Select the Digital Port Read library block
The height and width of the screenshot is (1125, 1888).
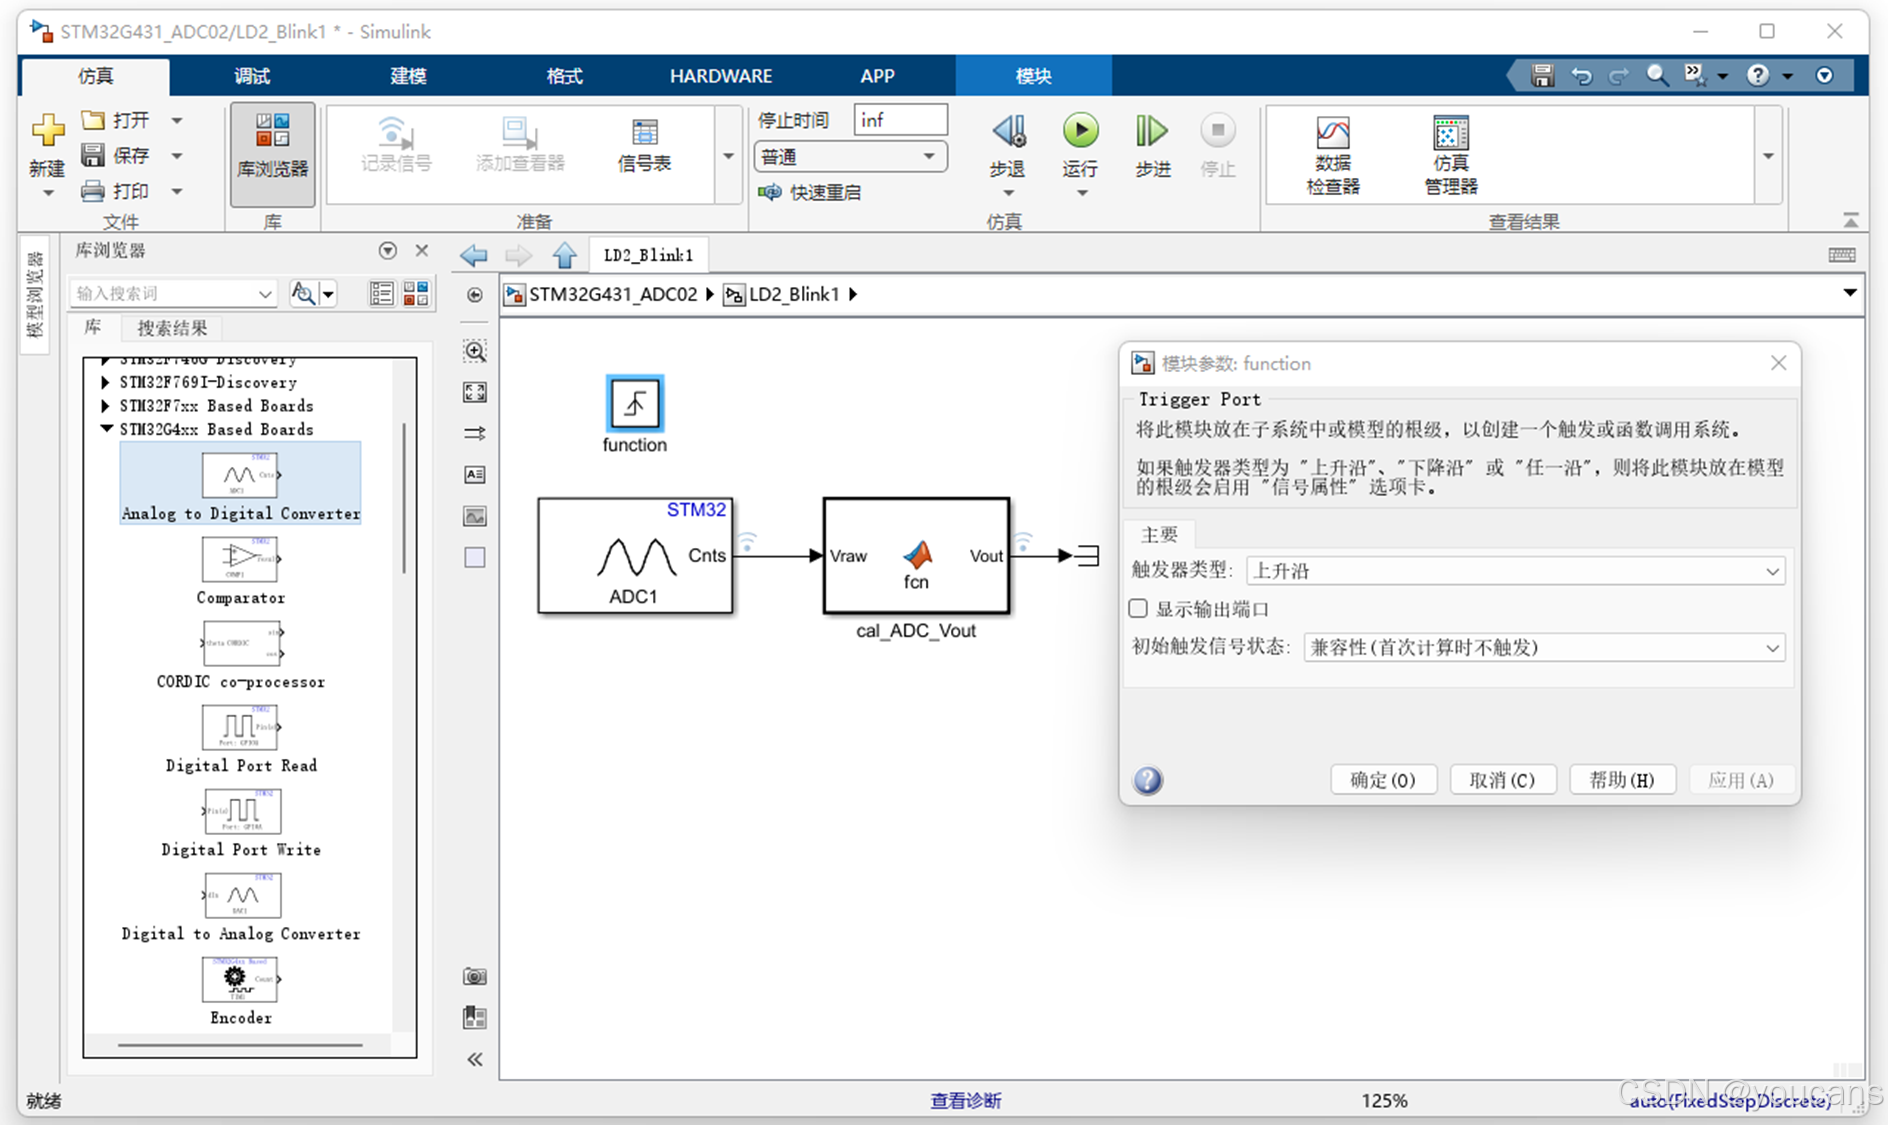coord(240,738)
